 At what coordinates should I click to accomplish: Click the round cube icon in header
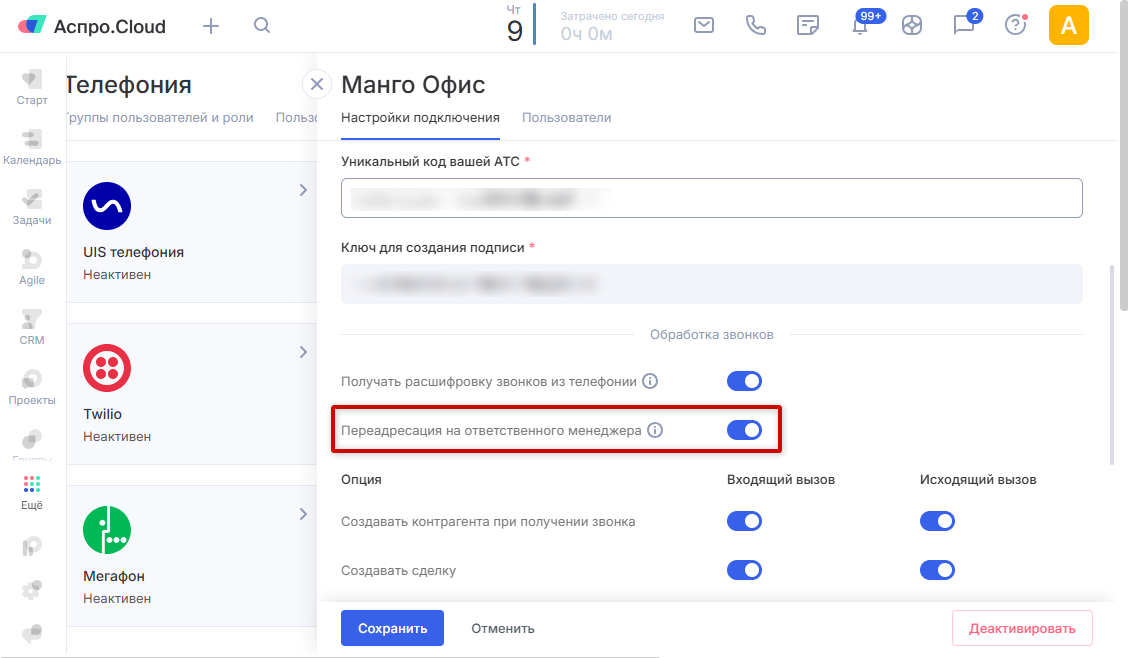911,26
